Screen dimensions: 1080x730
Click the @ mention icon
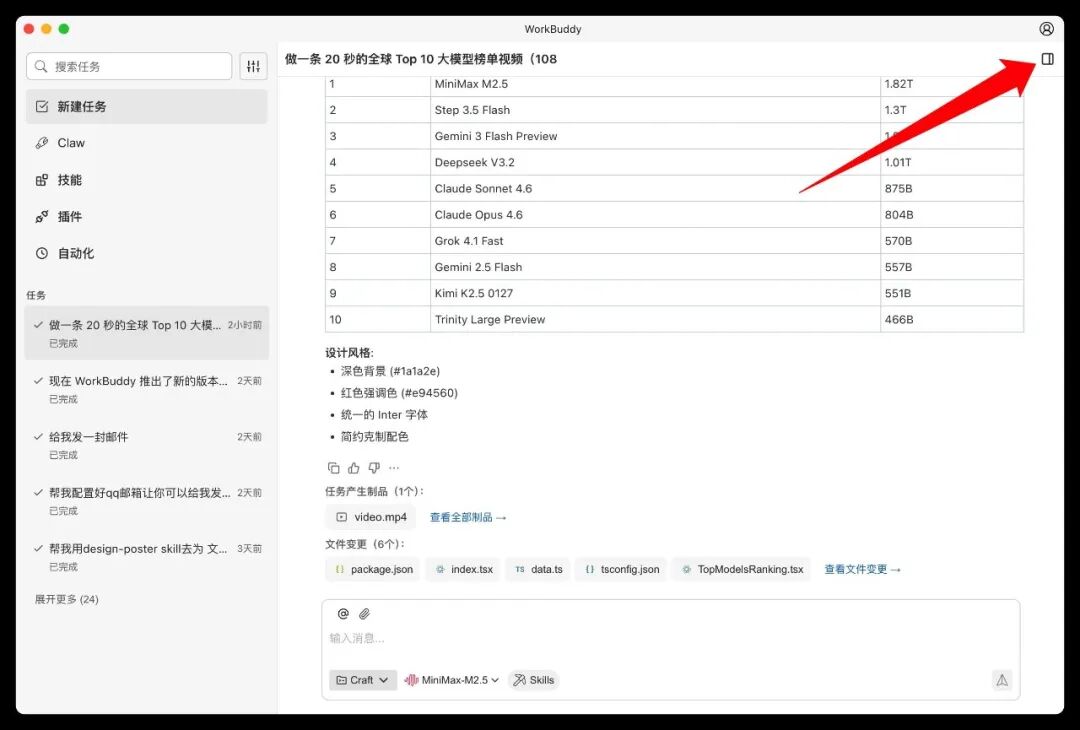[x=343, y=613]
